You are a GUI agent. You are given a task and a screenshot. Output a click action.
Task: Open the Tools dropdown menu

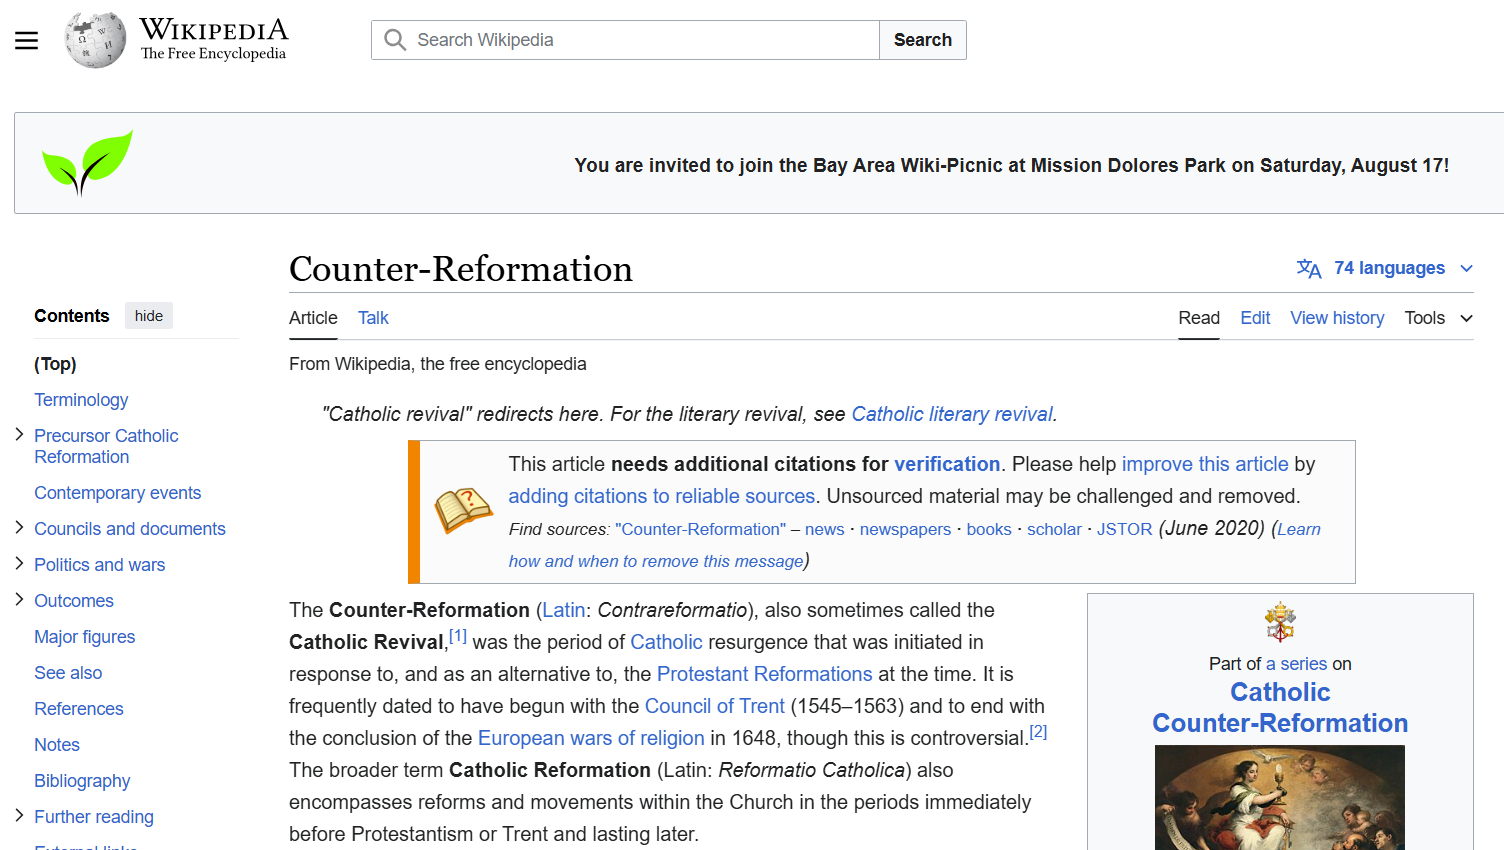(1438, 318)
